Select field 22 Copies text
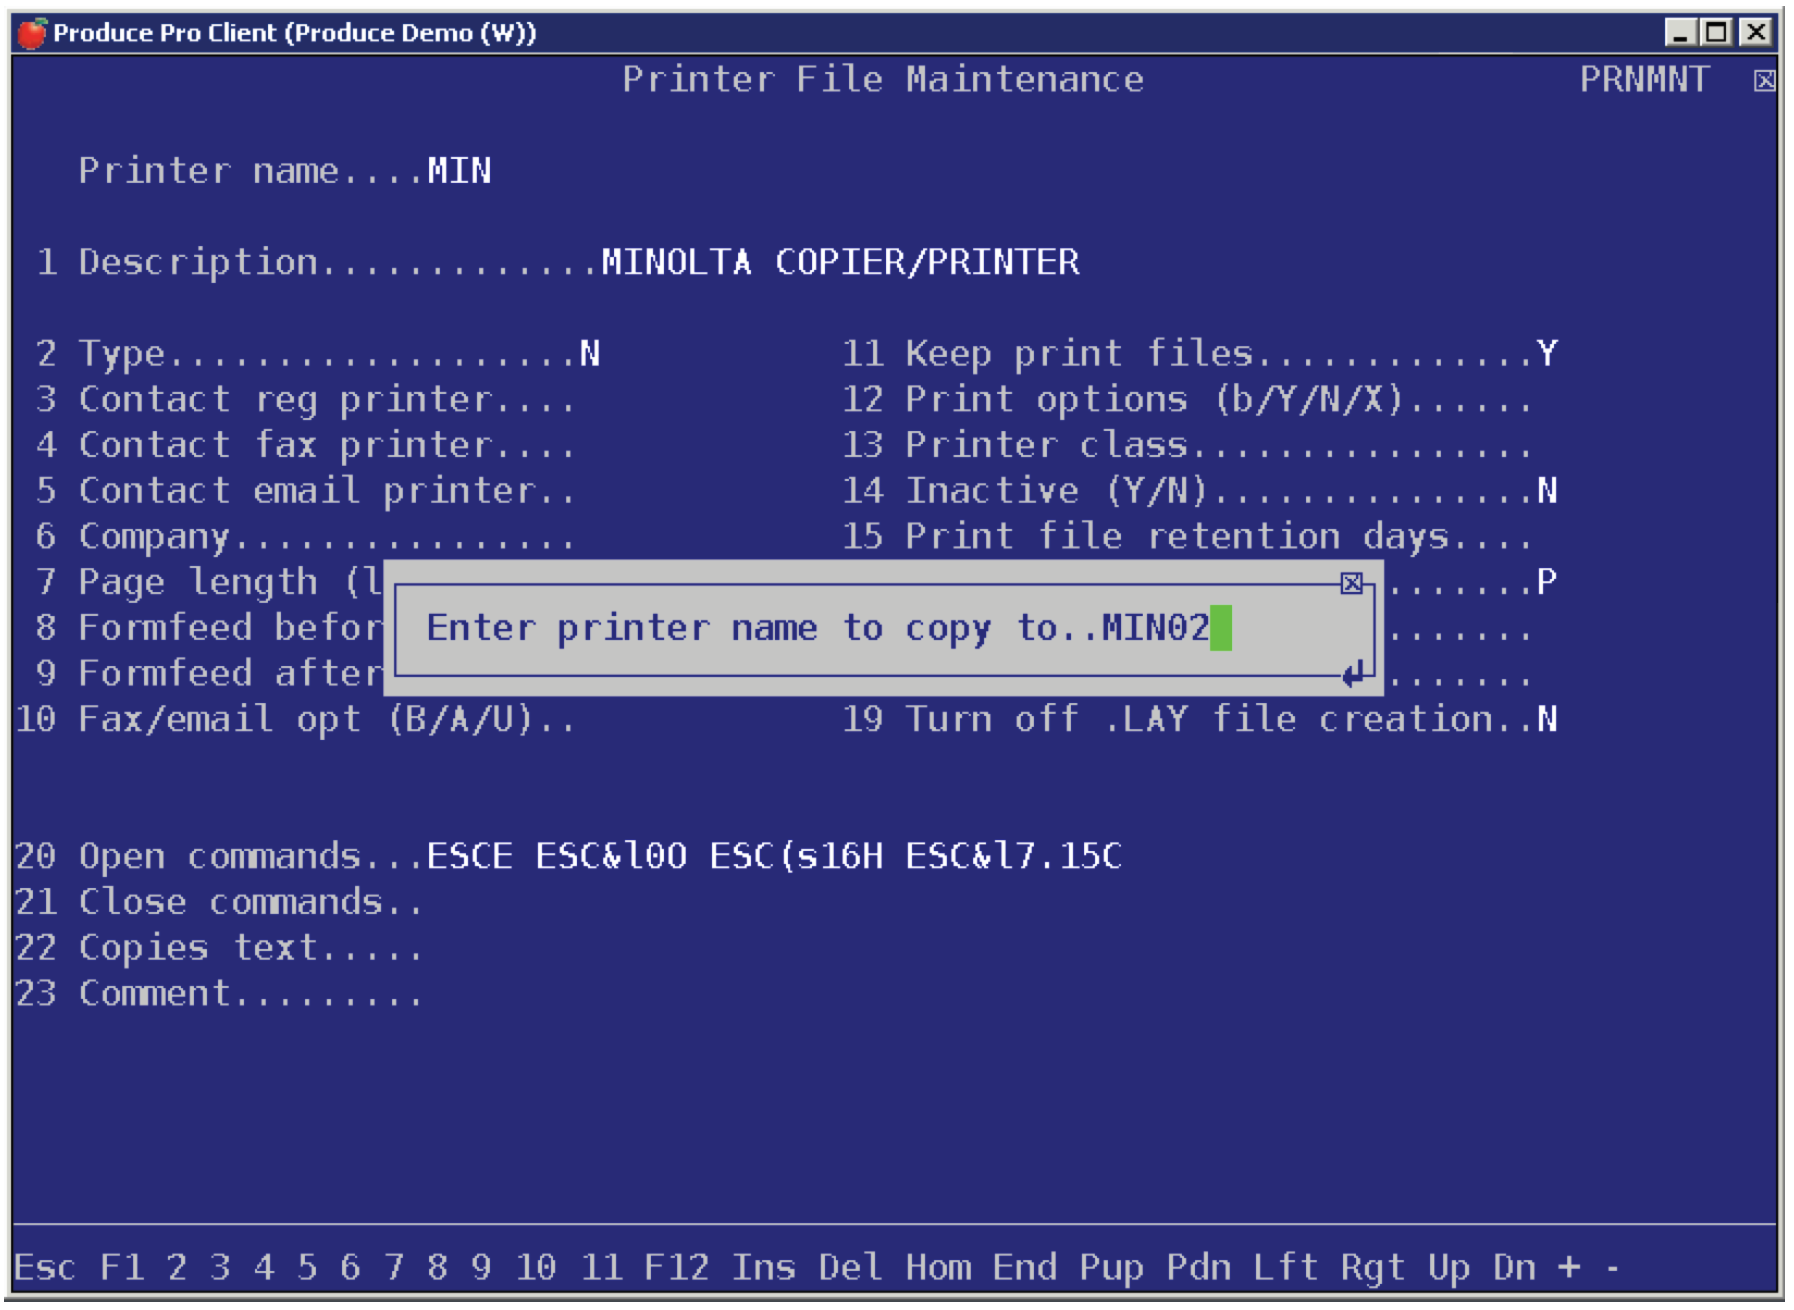 pyautogui.click(x=219, y=948)
